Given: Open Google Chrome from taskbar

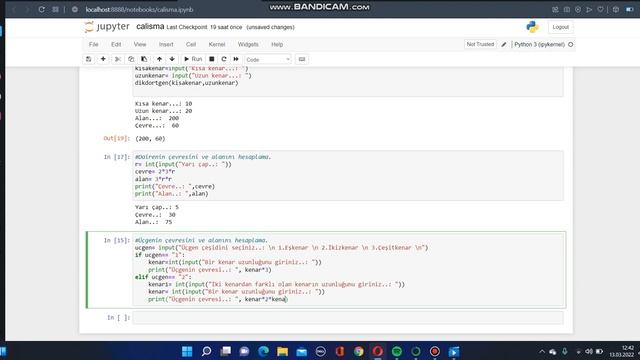Looking at the screenshot, I should pyautogui.click(x=358, y=351).
